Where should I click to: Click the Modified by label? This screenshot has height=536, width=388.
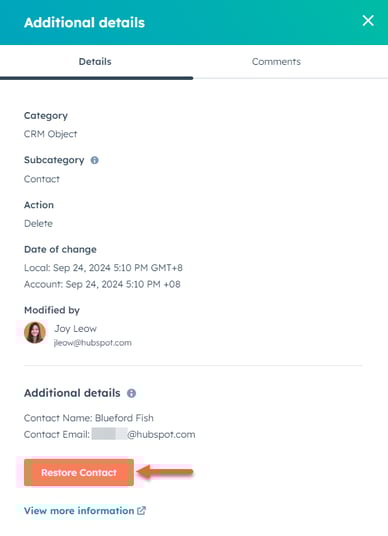(x=52, y=310)
